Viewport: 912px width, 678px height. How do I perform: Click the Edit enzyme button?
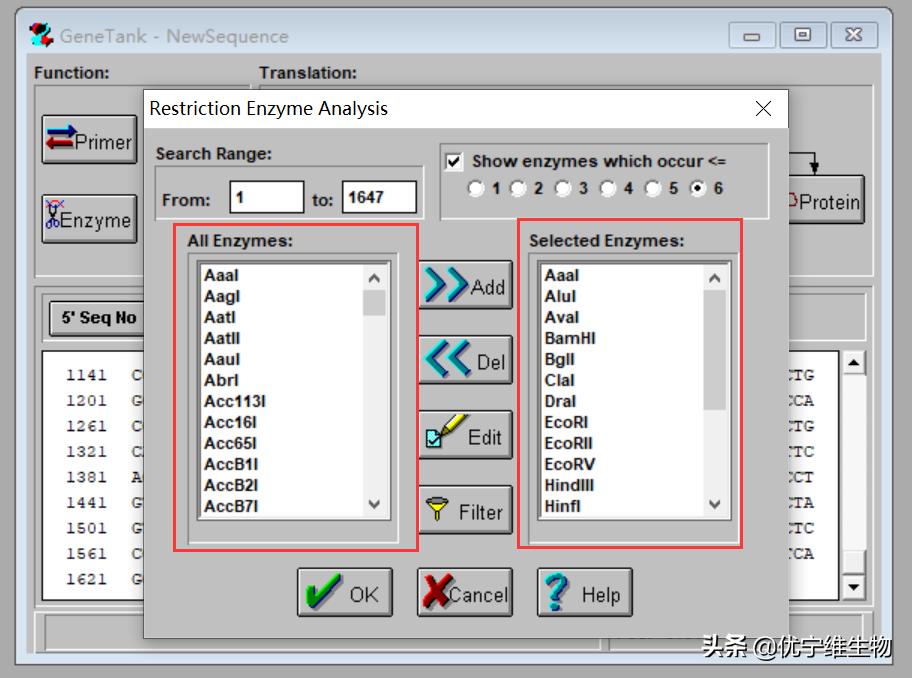pos(465,435)
